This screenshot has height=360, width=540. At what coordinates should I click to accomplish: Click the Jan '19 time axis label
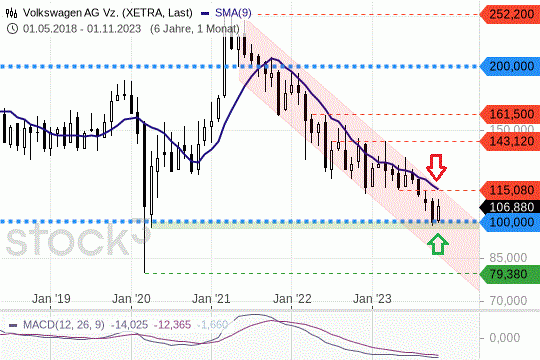pyautogui.click(x=51, y=299)
